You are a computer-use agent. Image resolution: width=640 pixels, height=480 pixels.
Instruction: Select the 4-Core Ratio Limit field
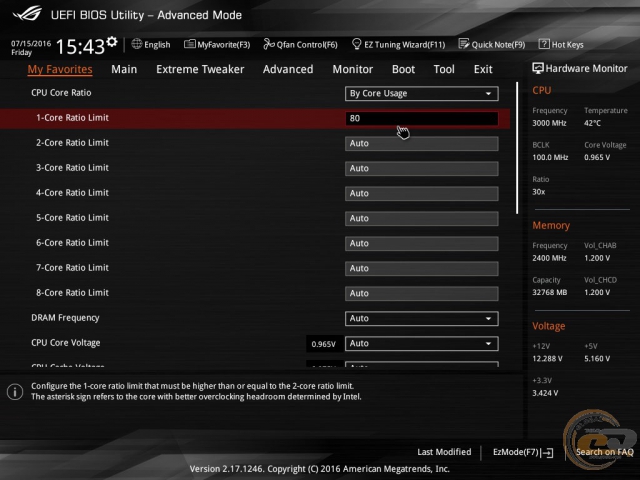(x=422, y=193)
